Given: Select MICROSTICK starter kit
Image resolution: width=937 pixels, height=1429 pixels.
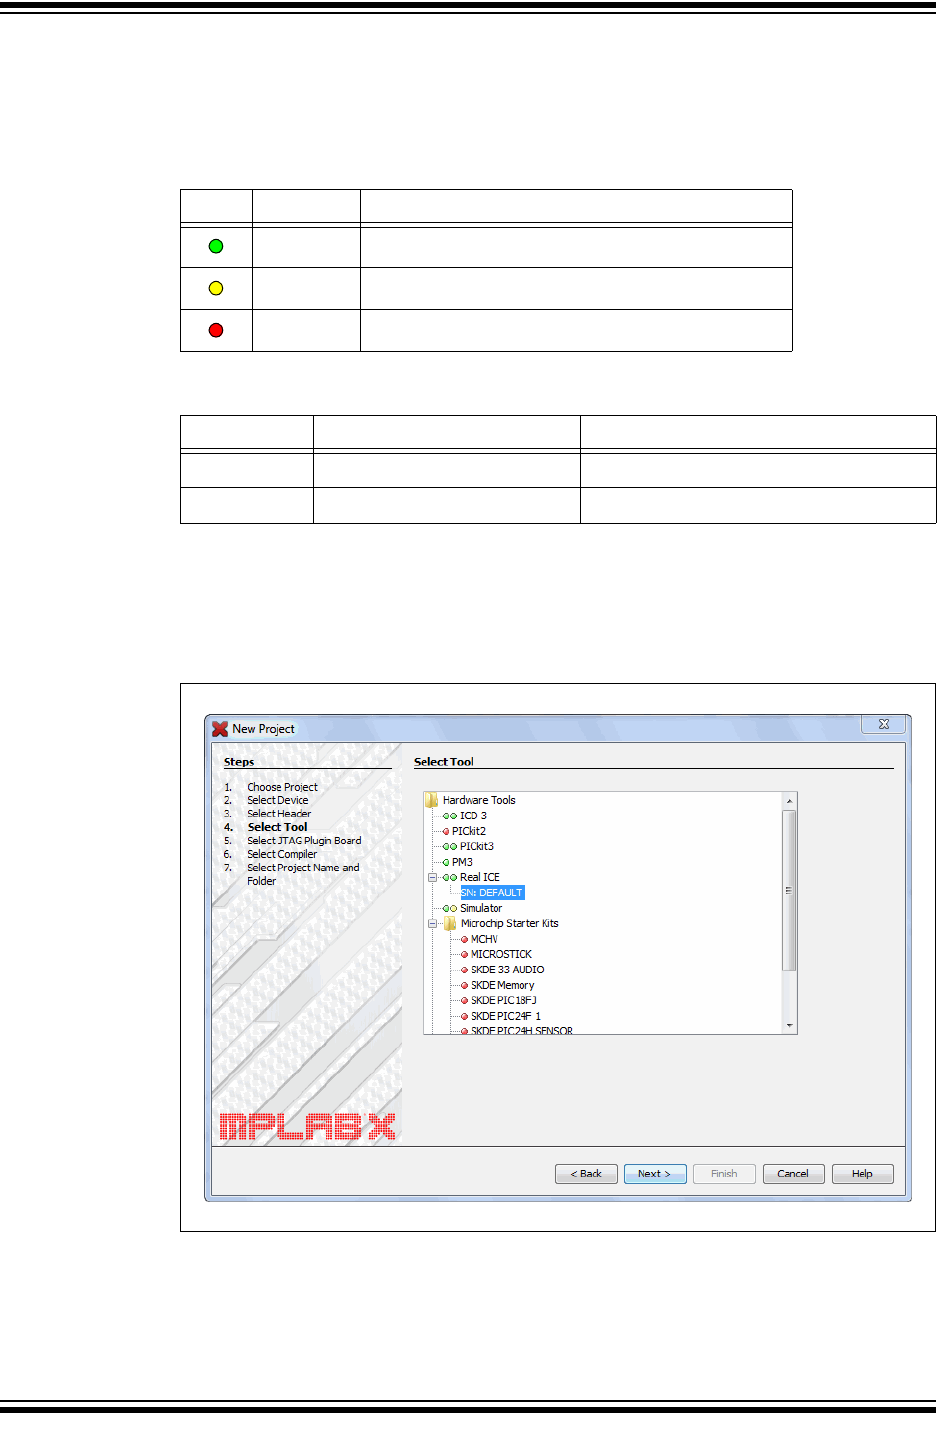Looking at the screenshot, I should (x=501, y=954).
